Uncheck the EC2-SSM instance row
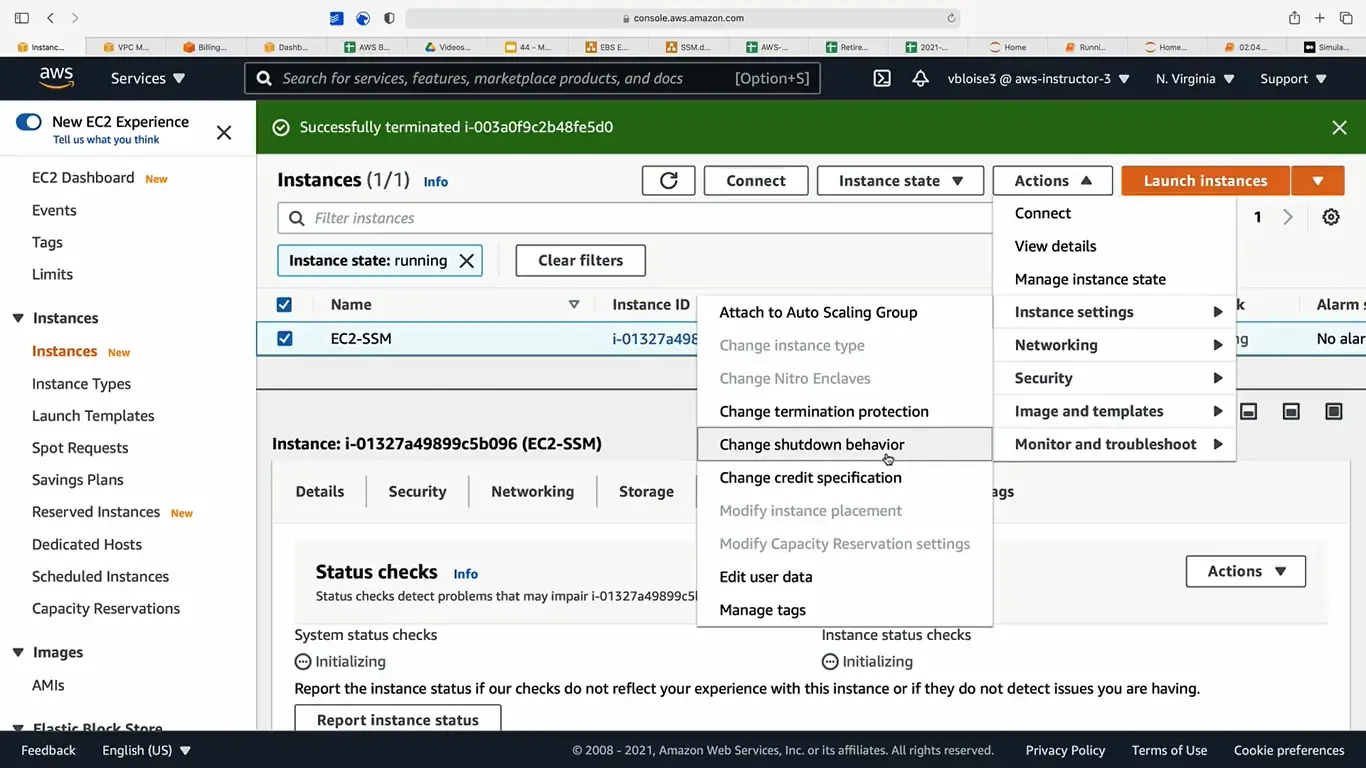The width and height of the screenshot is (1366, 768). [x=284, y=338]
